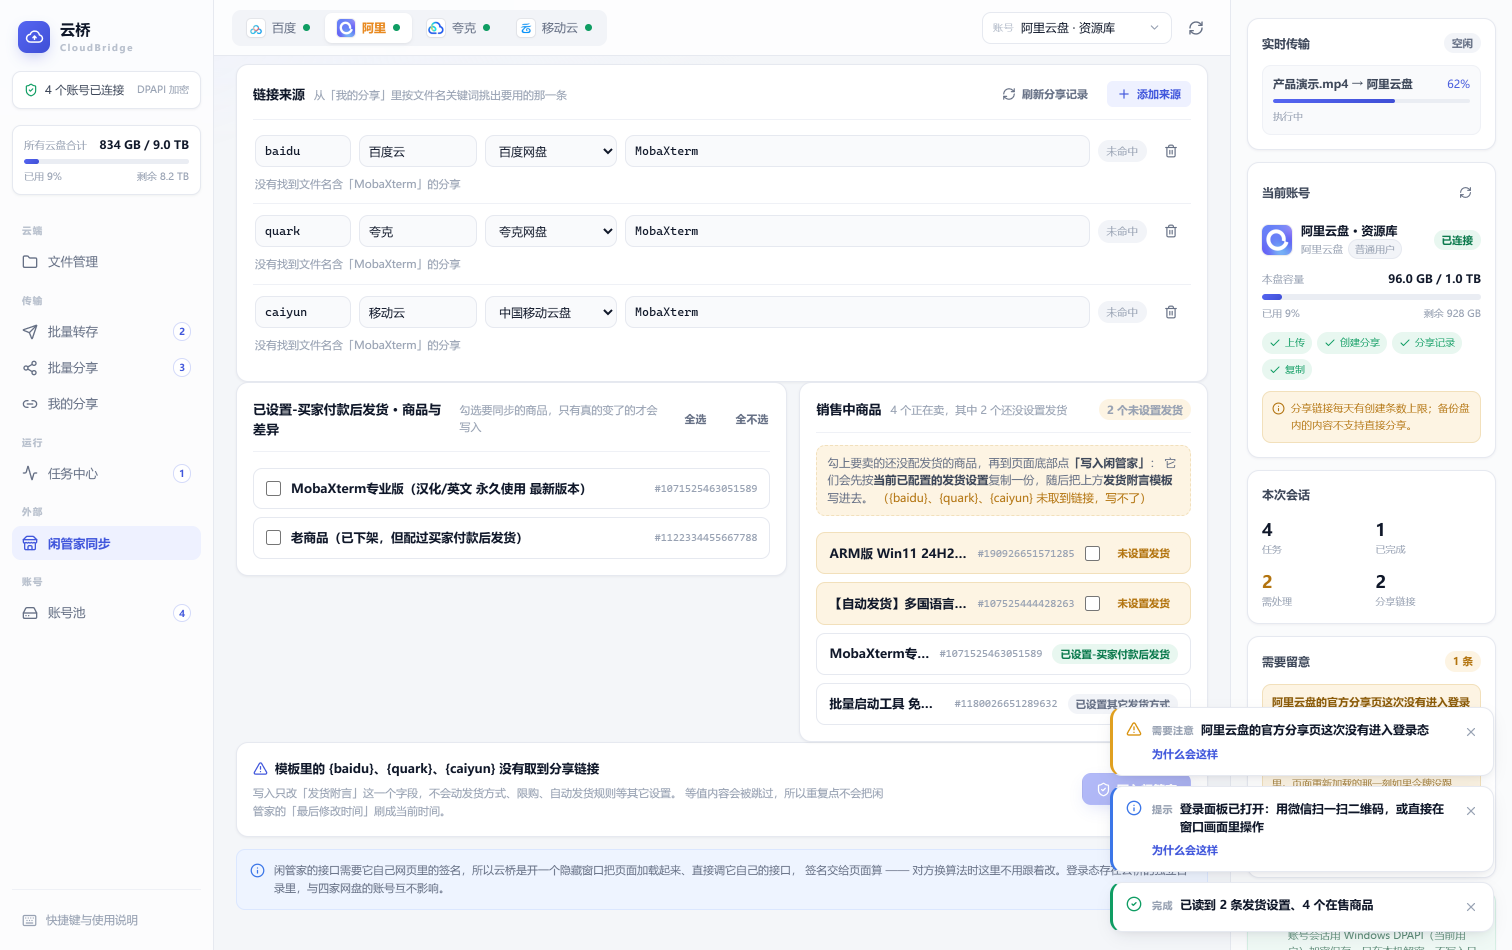Click the 本盘容量 usage bar

pyautogui.click(x=1371, y=297)
